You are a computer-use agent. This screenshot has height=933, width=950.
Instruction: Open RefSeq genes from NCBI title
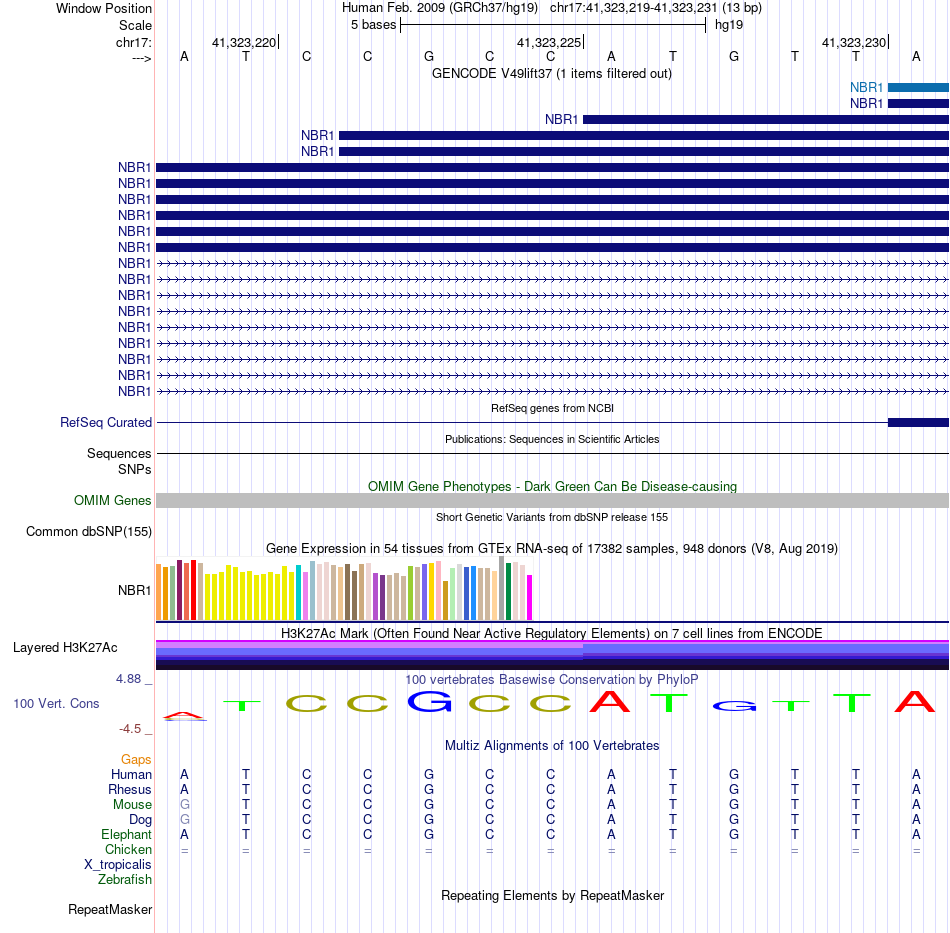click(x=552, y=408)
